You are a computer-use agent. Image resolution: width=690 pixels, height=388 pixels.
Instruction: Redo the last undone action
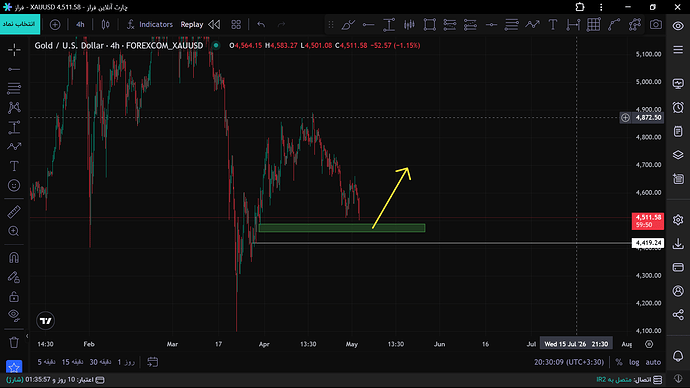281,25
